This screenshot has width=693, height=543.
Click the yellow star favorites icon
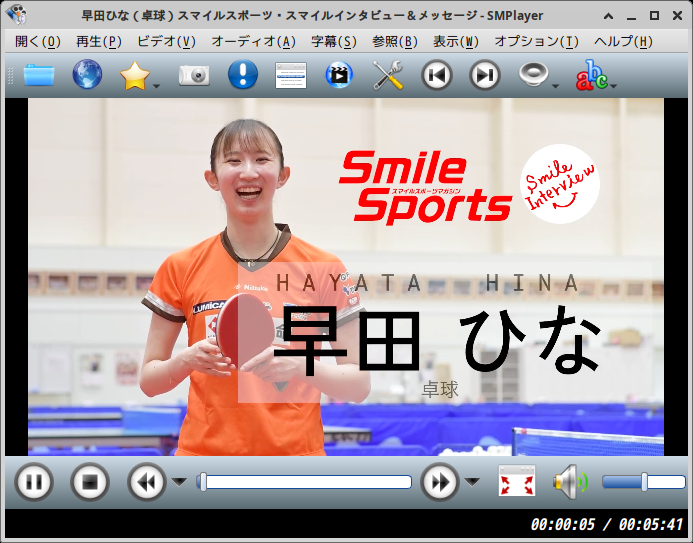click(134, 76)
